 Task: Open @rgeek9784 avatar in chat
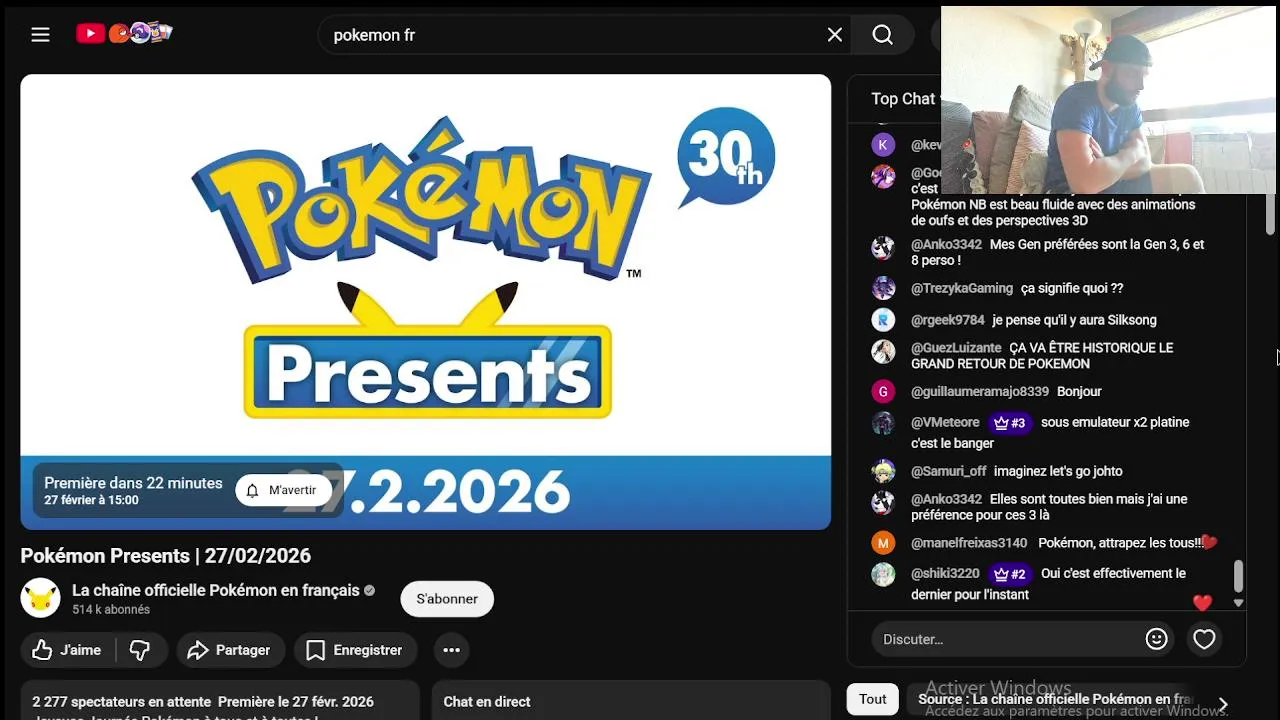[x=883, y=320]
